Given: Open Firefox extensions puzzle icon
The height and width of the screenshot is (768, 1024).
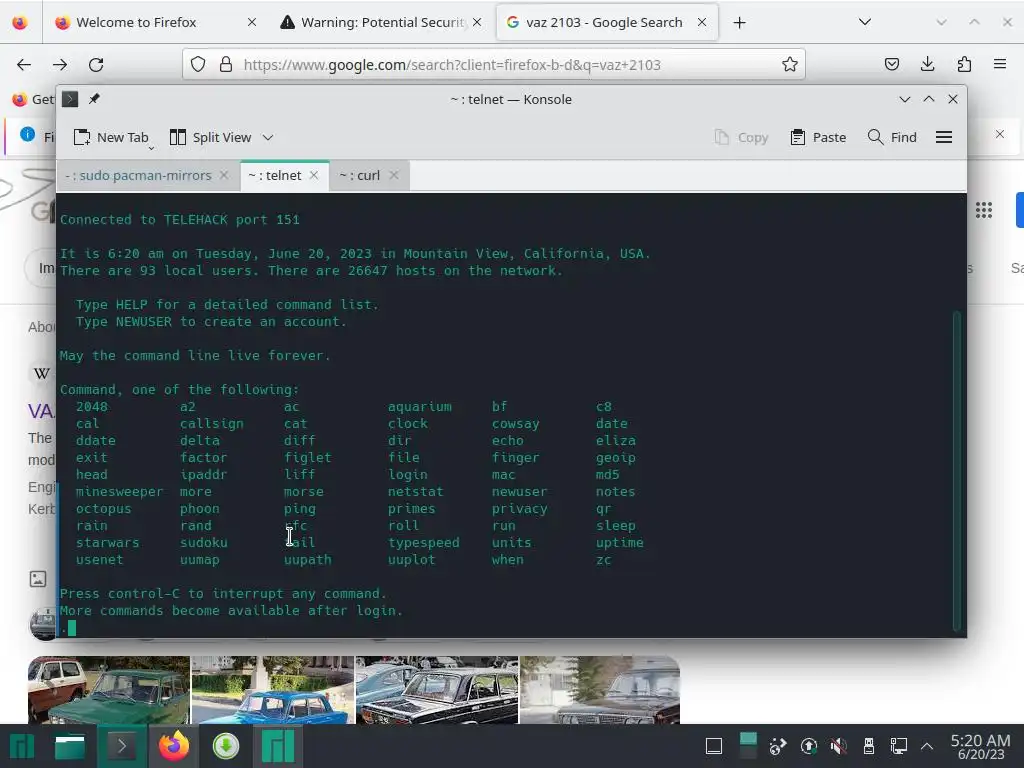Looking at the screenshot, I should click(x=964, y=64).
